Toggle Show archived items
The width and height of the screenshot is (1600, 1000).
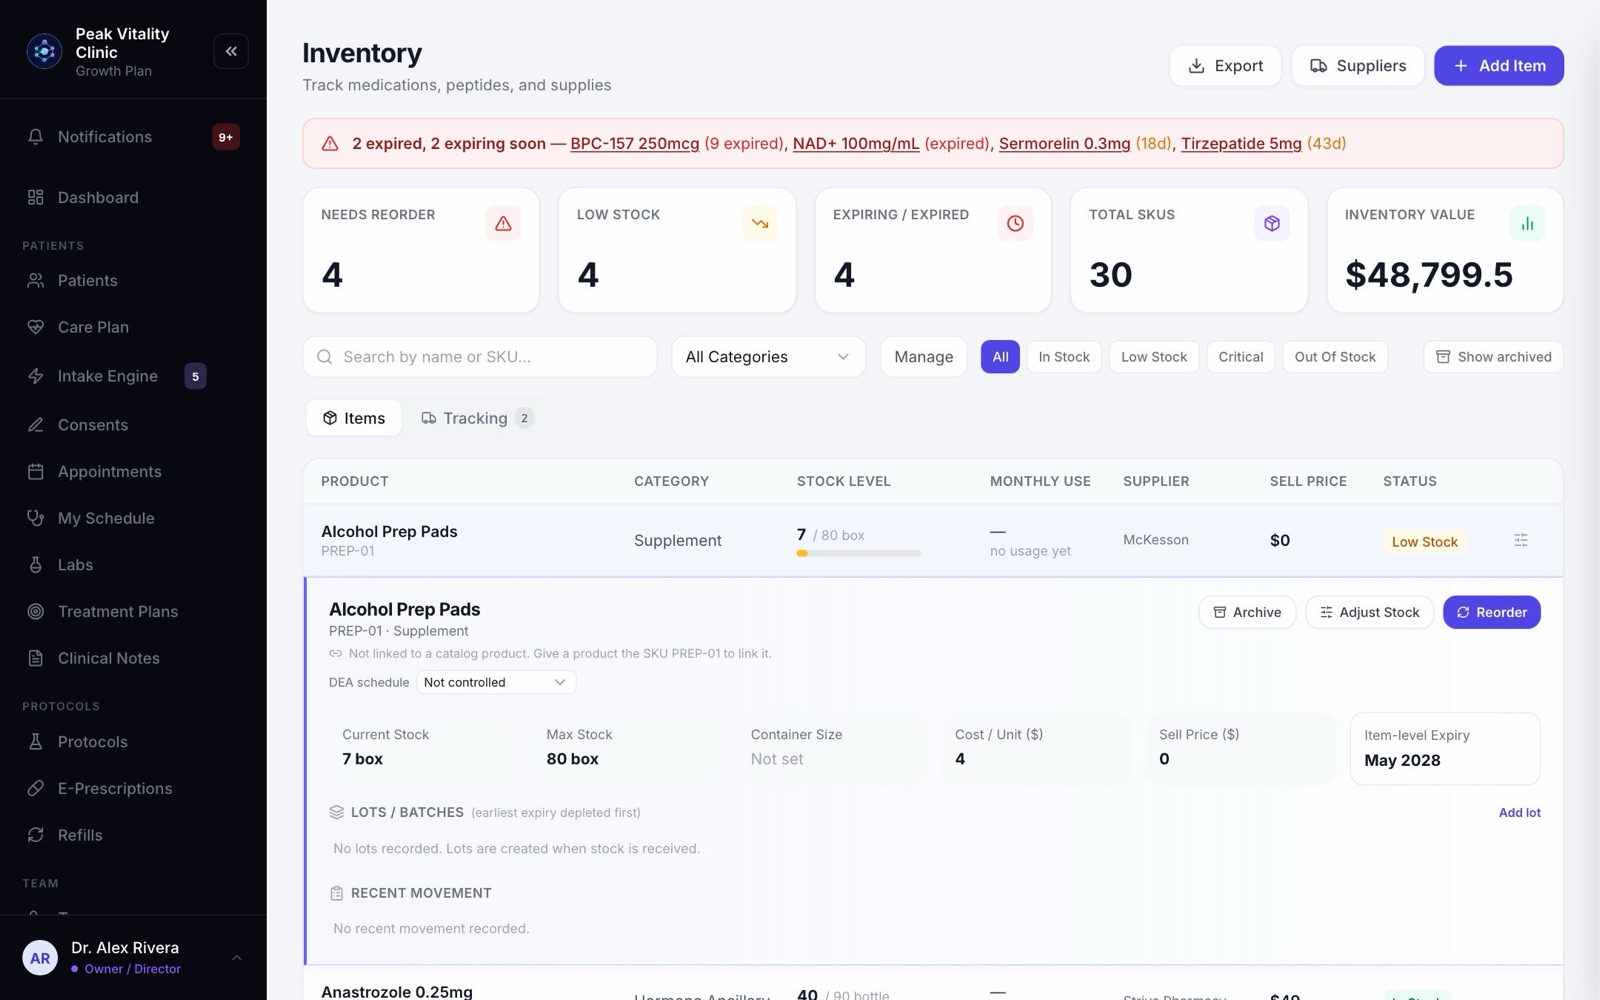(x=1493, y=357)
